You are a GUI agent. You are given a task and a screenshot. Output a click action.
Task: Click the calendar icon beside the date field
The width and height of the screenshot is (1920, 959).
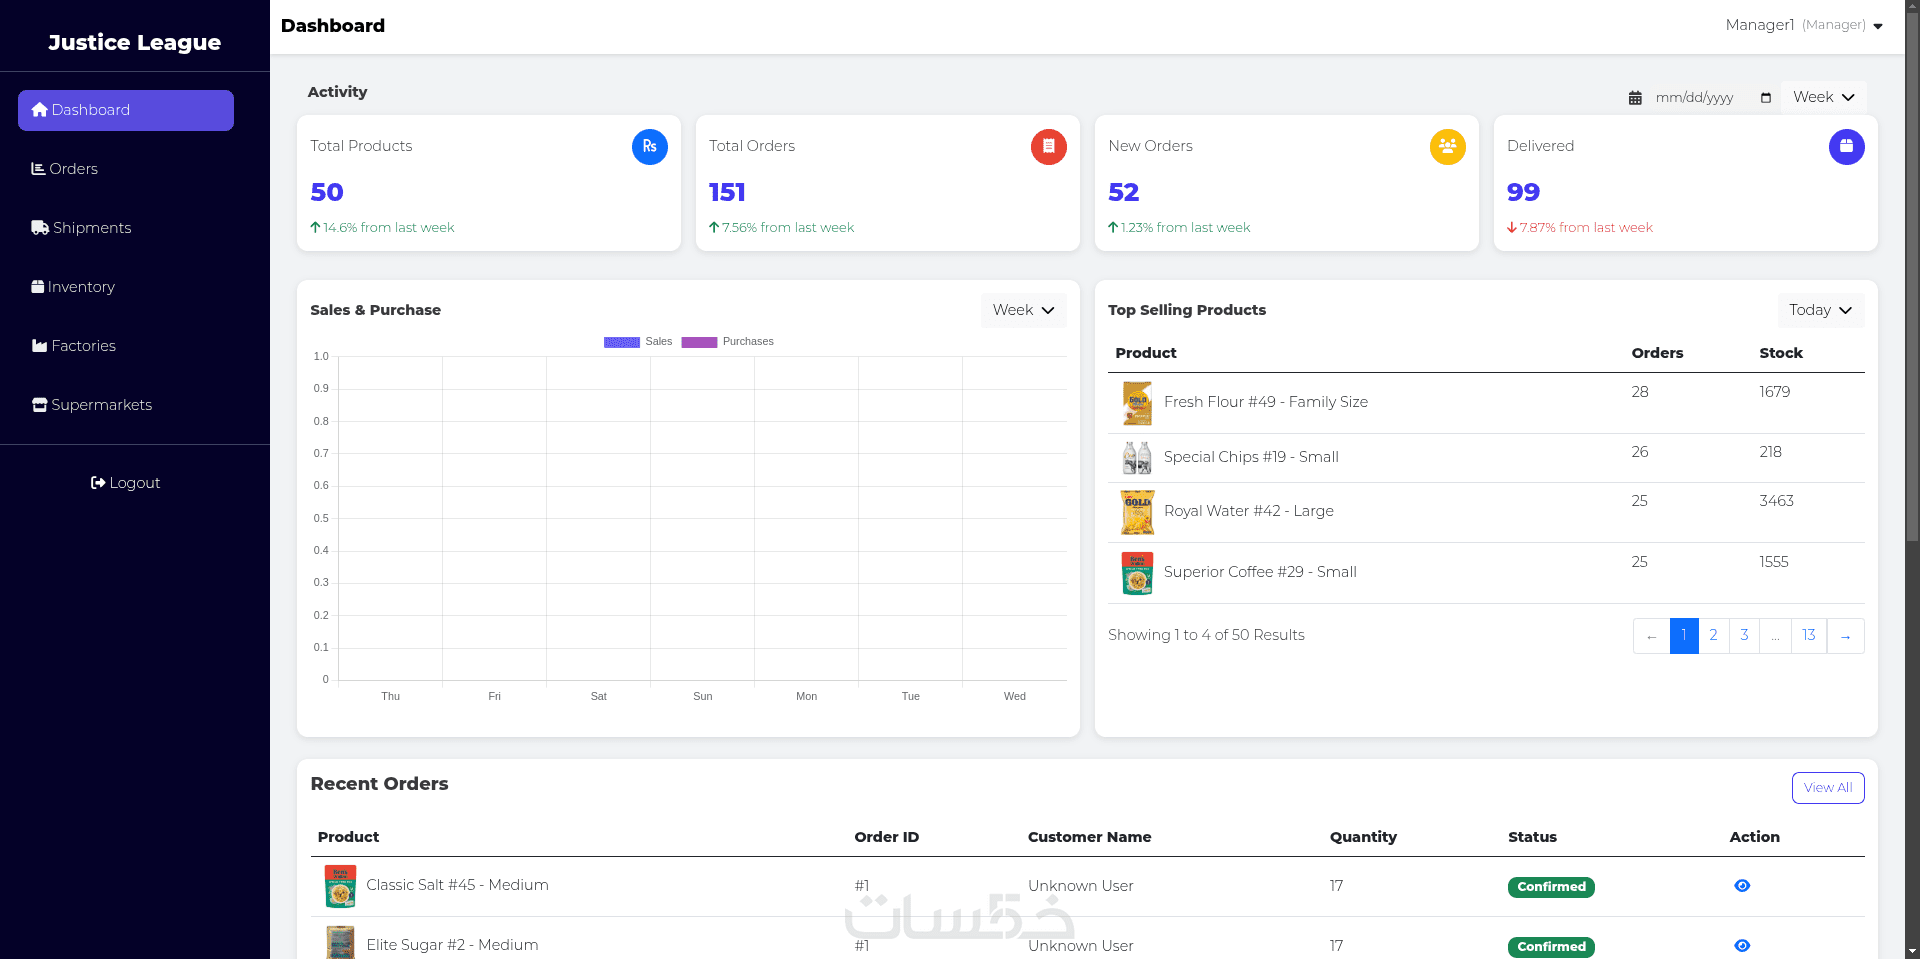click(1635, 98)
